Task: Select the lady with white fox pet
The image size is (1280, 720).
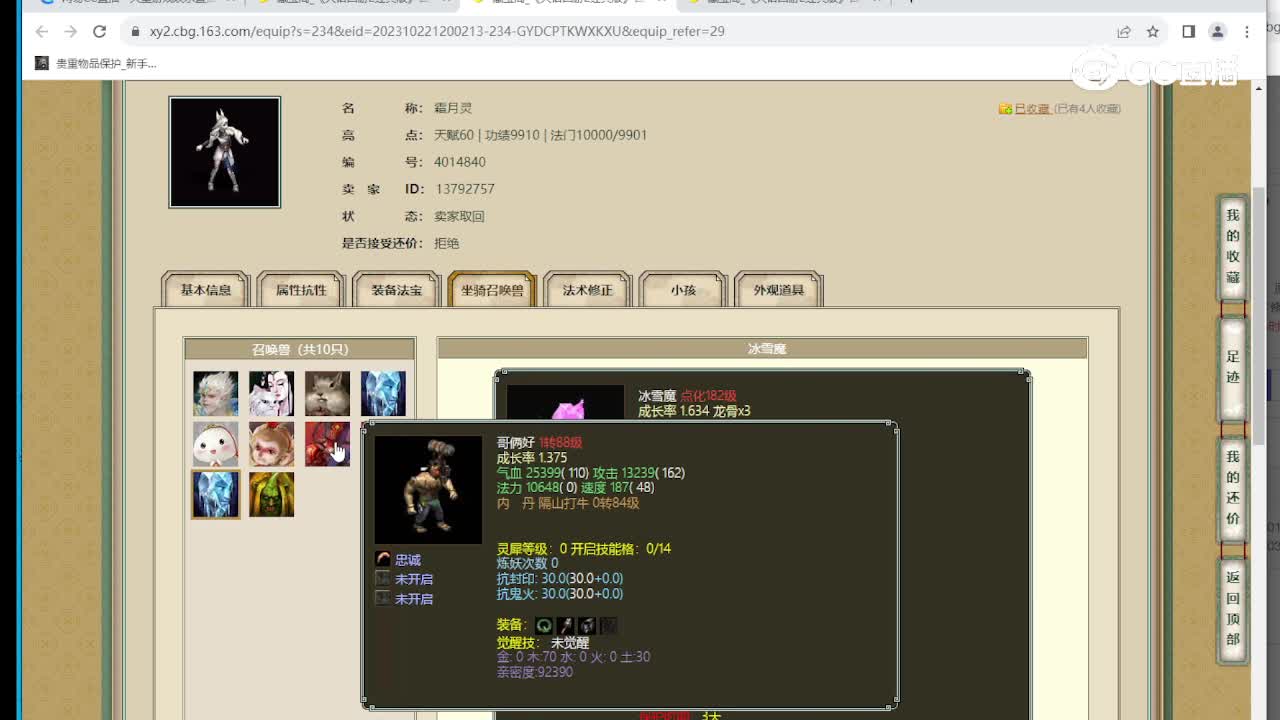Action: coord(272,394)
